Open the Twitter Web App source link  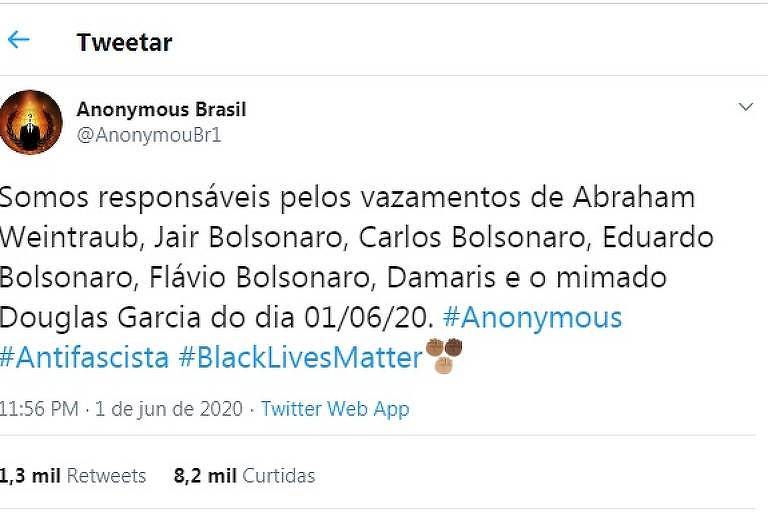click(x=335, y=409)
